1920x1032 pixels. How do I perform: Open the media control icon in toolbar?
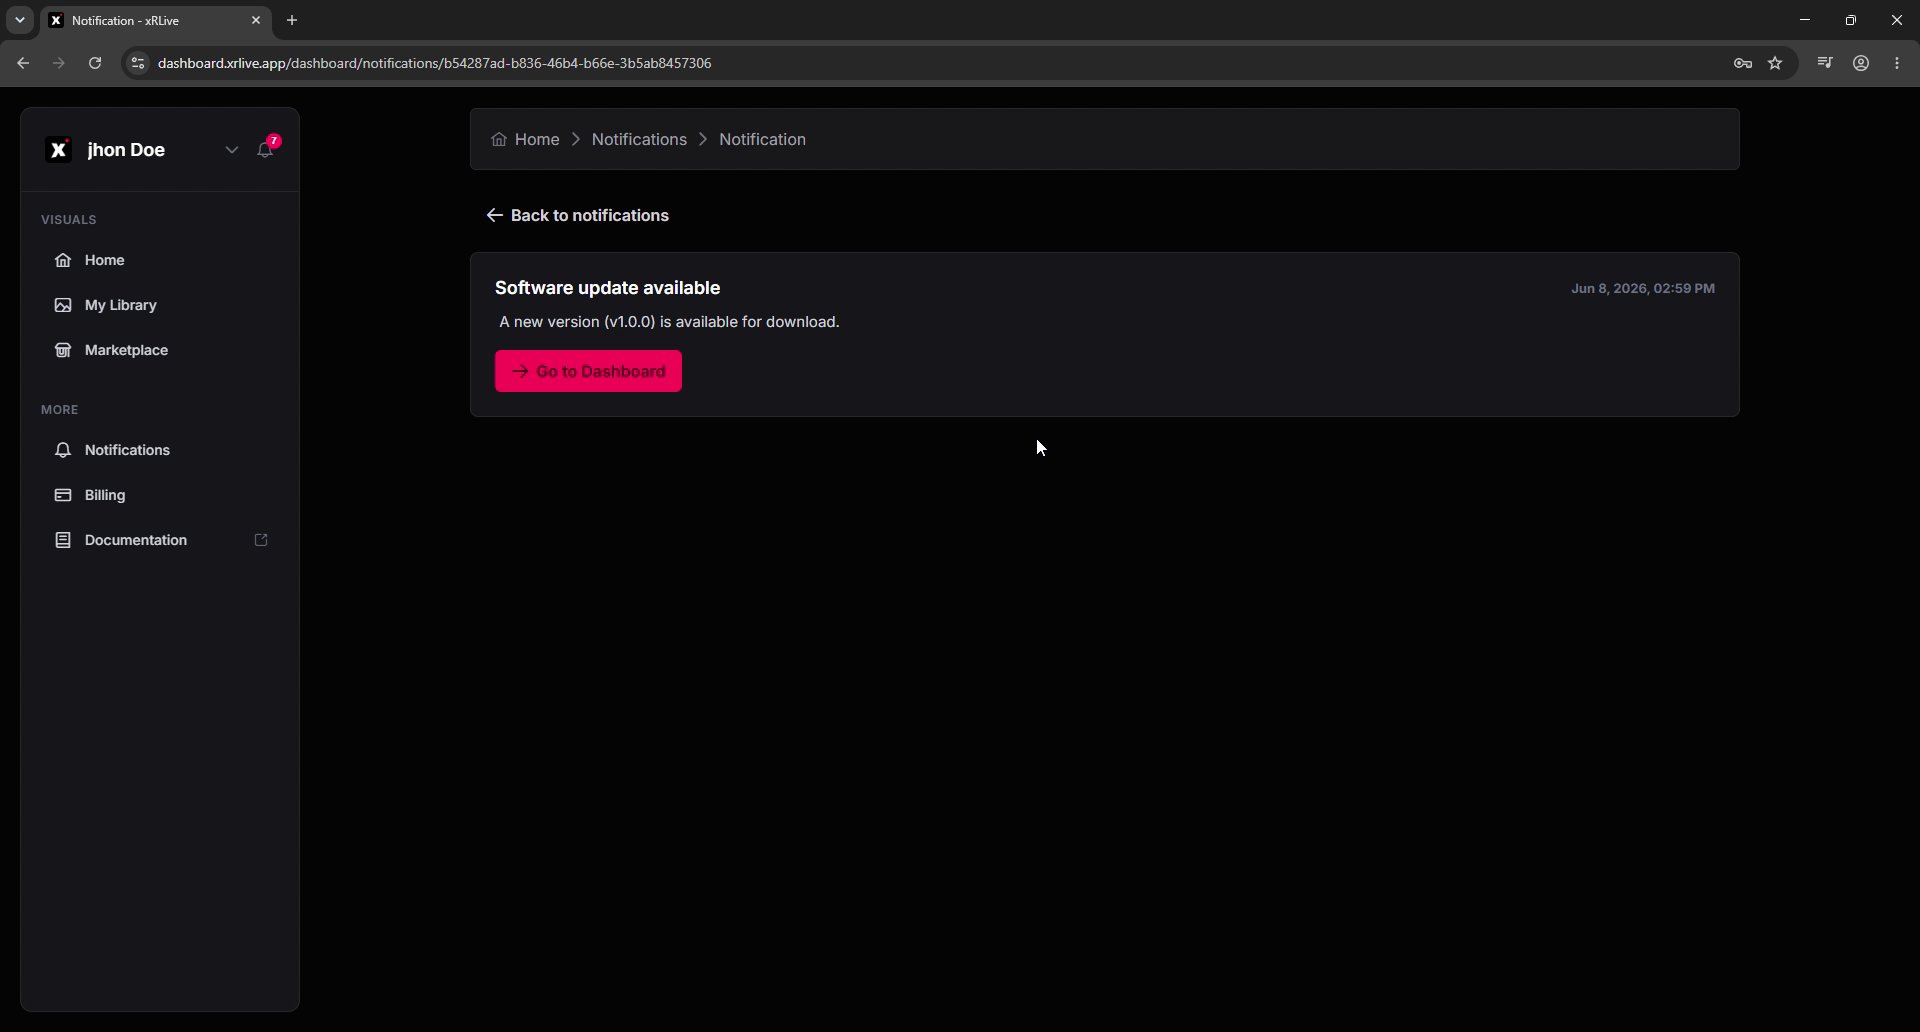coord(1825,63)
